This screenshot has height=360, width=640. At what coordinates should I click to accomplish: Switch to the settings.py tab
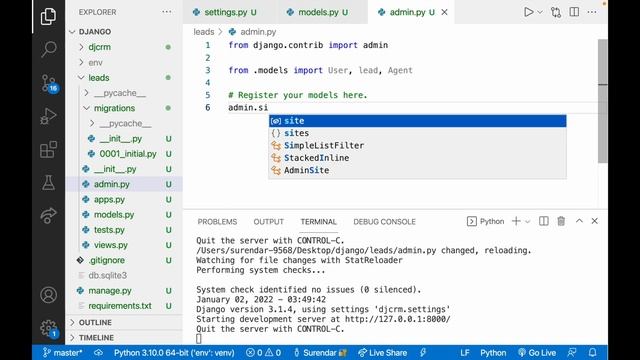230,12
